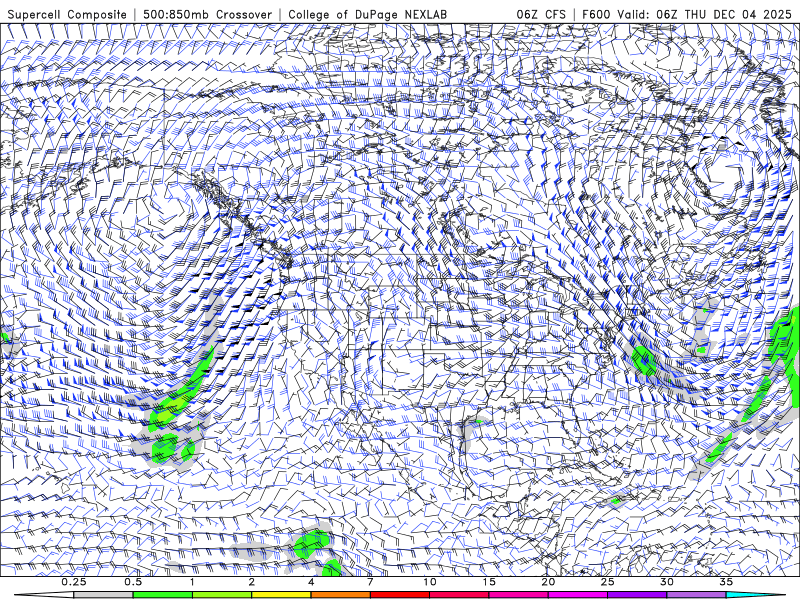Click 'College of DuPage NEXLAB' header text
The width and height of the screenshot is (800, 600).
368,14
